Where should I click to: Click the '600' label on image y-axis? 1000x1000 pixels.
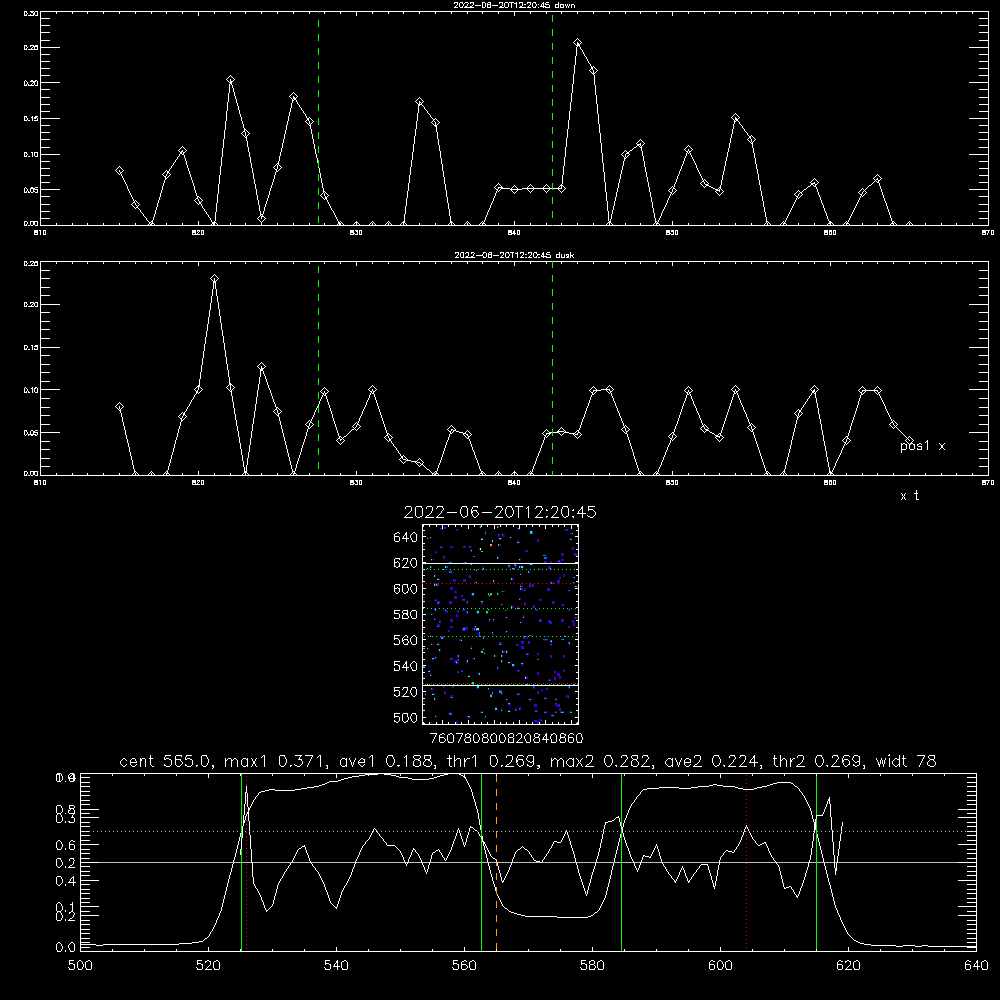[x=405, y=589]
